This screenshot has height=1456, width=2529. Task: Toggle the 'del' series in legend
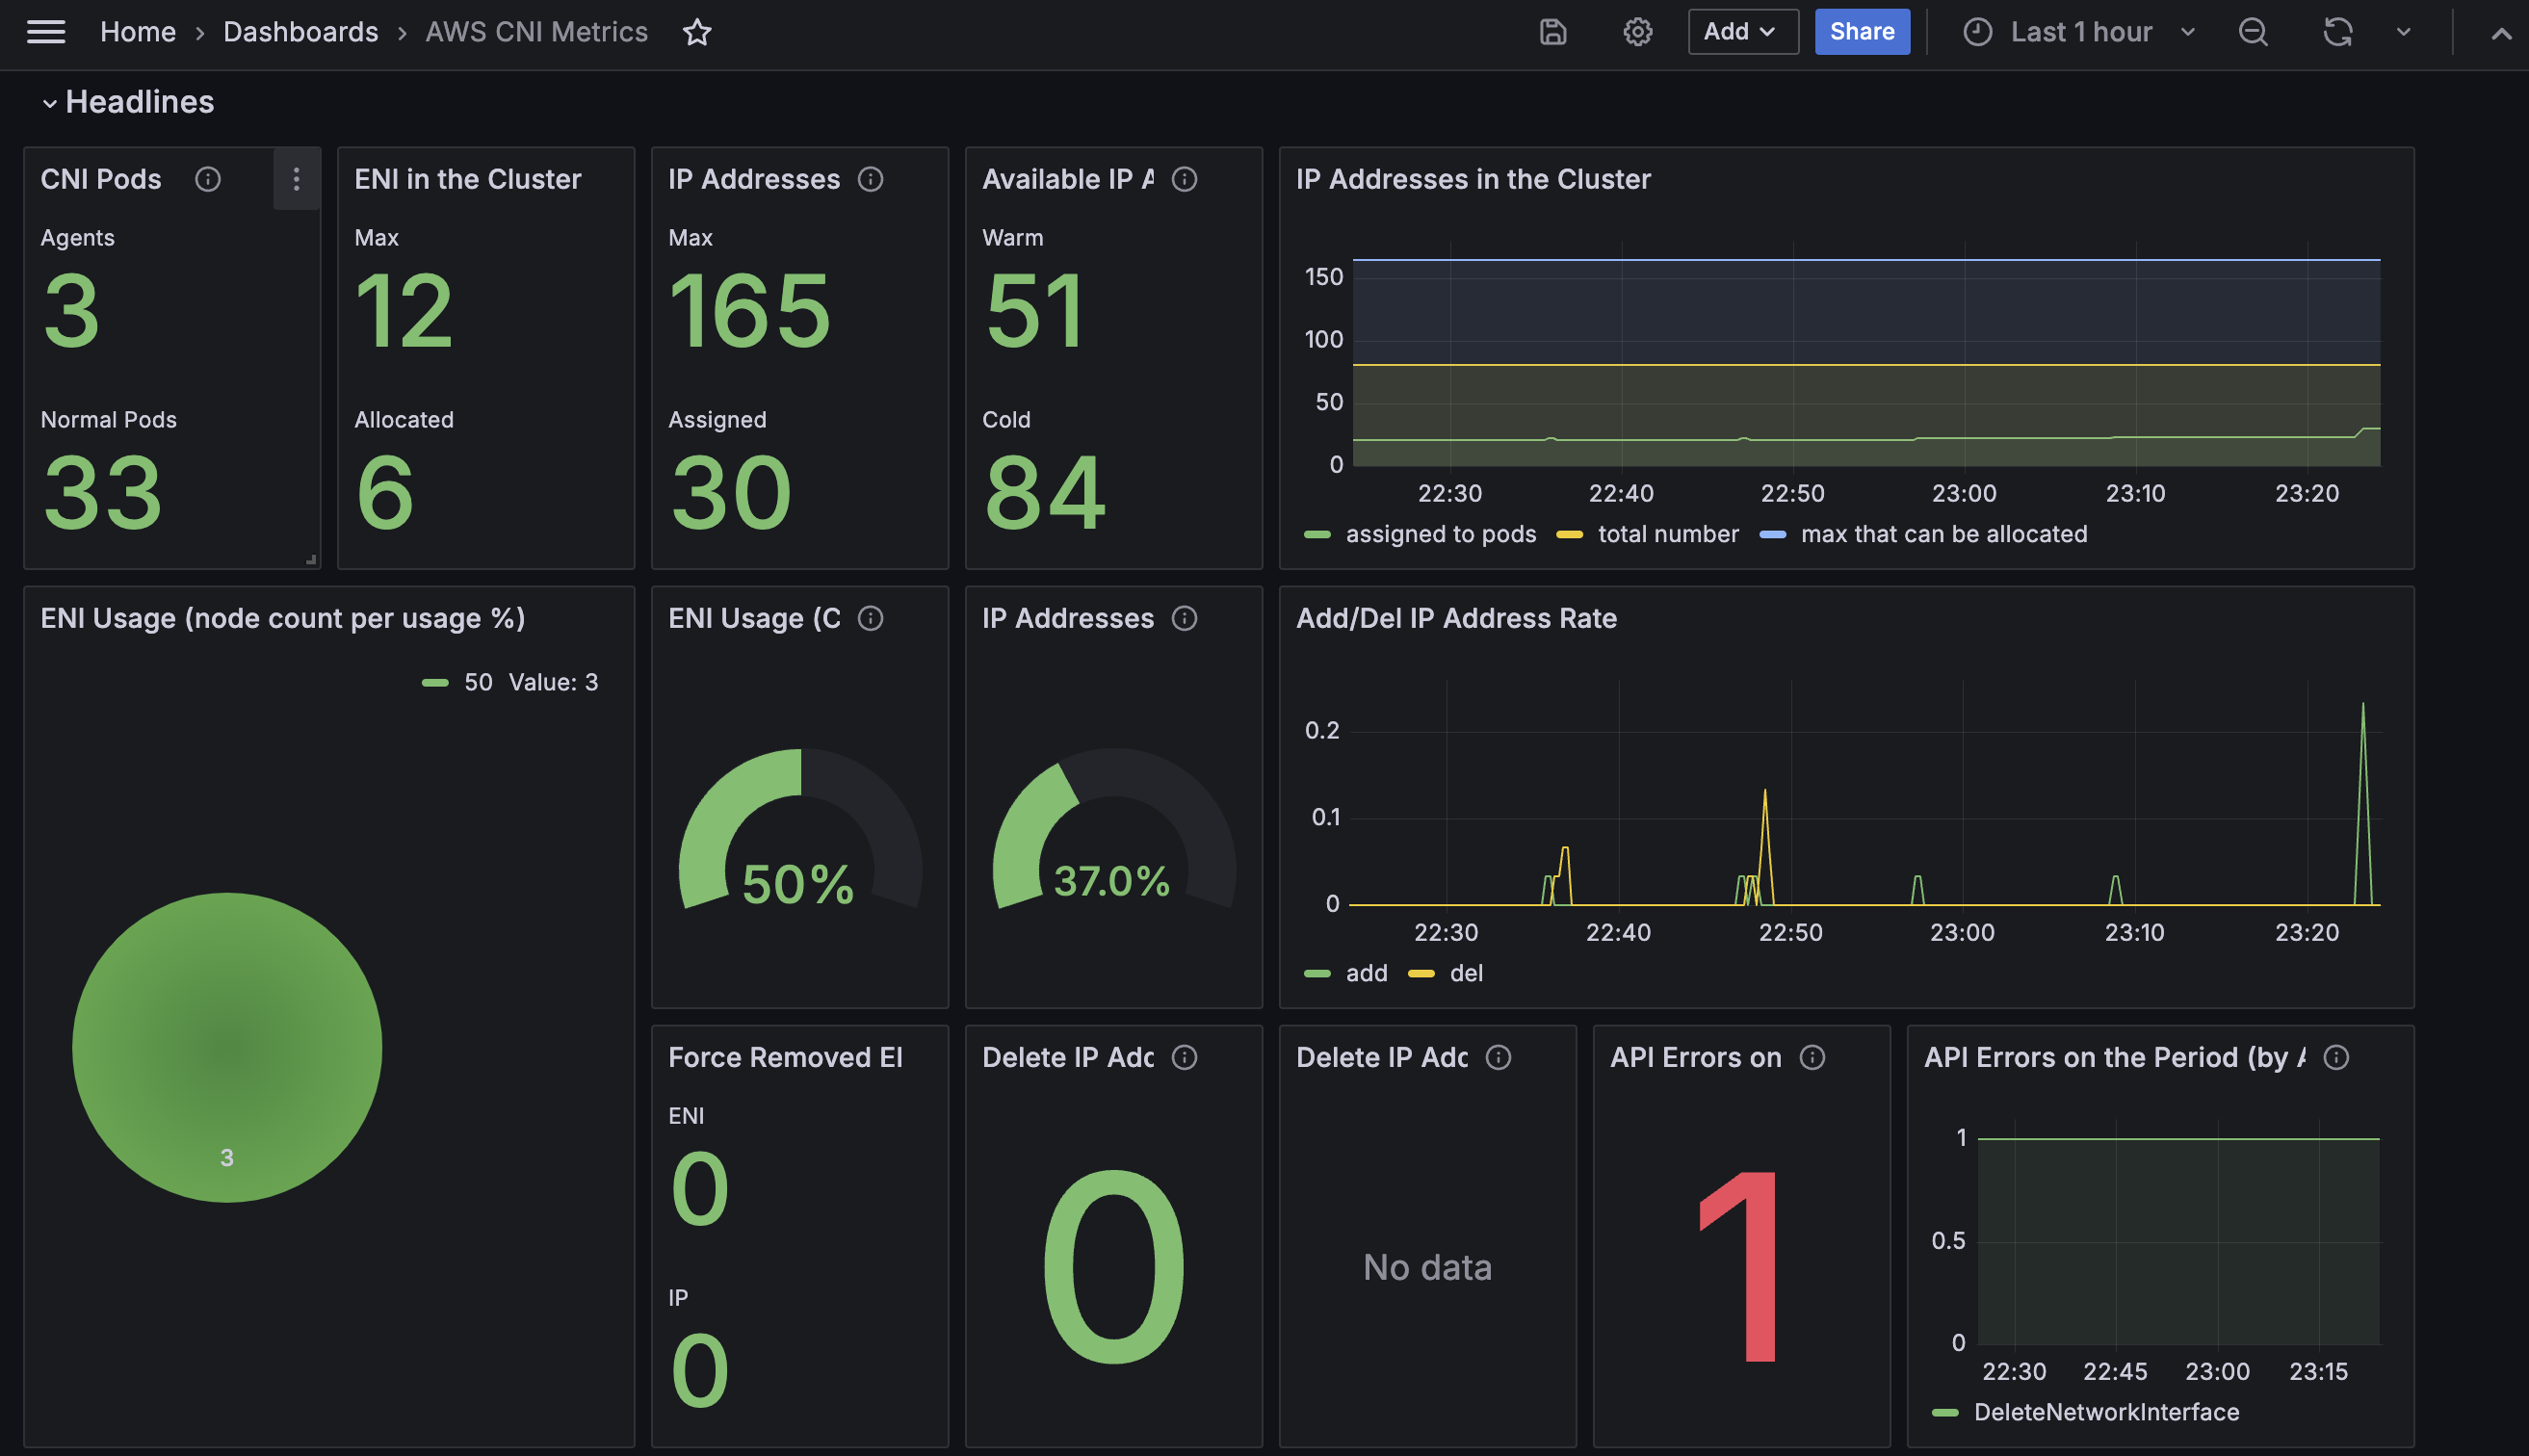pyautogui.click(x=1465, y=973)
